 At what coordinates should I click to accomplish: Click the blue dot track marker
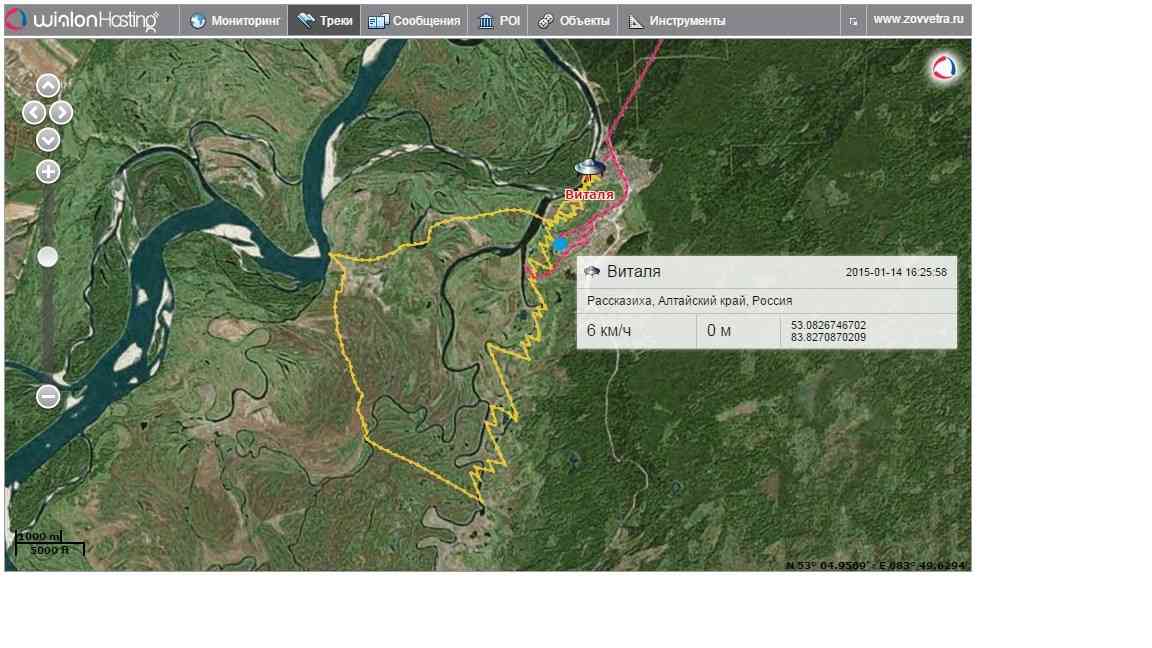click(x=560, y=244)
